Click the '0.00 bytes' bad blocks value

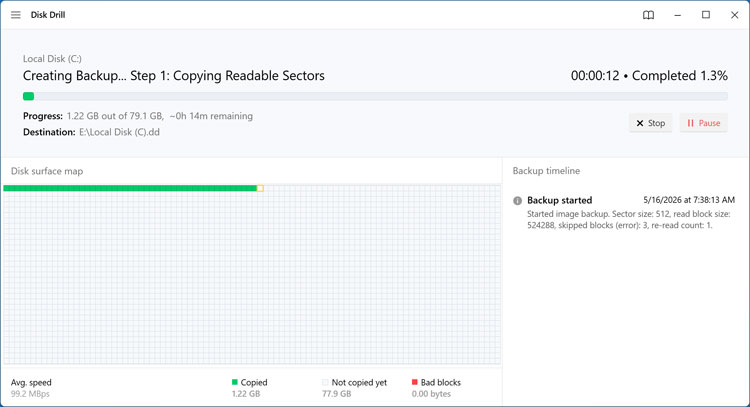coord(431,394)
